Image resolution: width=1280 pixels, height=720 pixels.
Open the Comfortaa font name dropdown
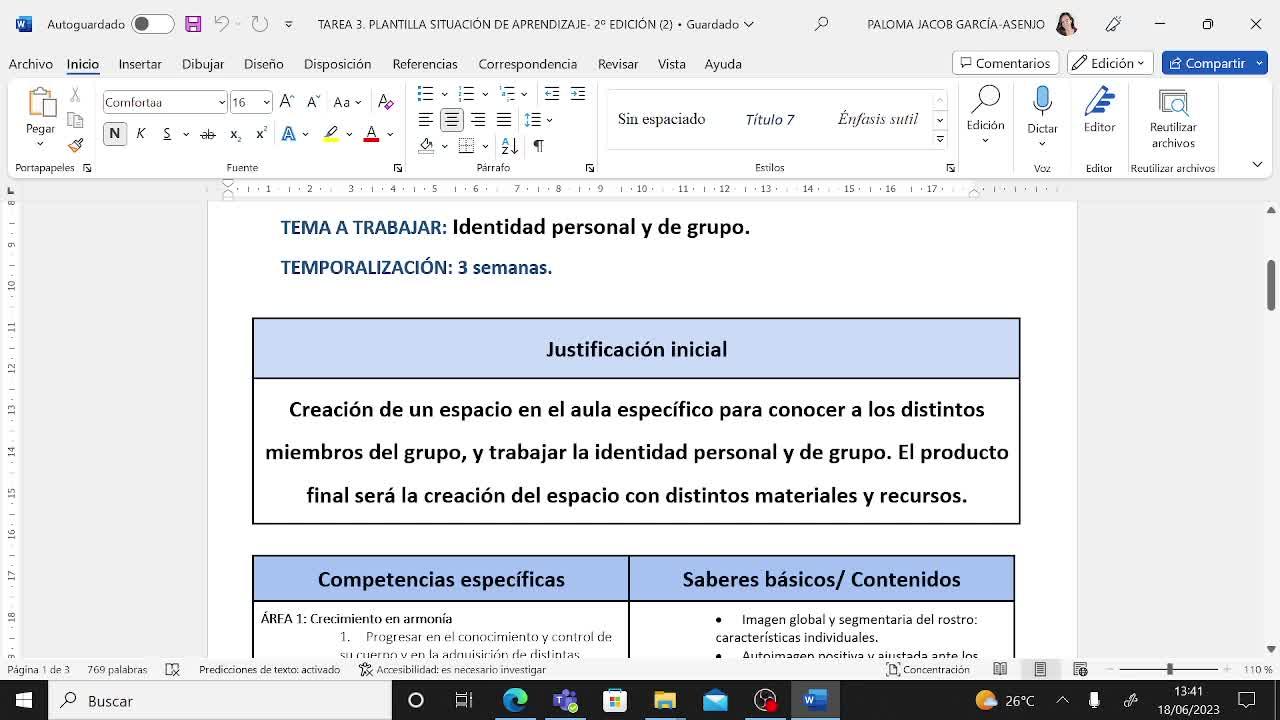pyautogui.click(x=221, y=102)
